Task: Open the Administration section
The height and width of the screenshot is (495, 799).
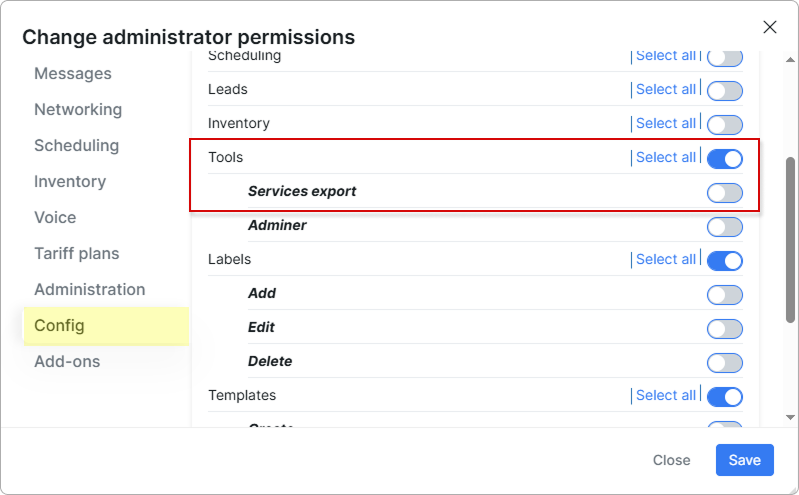Action: coord(90,289)
